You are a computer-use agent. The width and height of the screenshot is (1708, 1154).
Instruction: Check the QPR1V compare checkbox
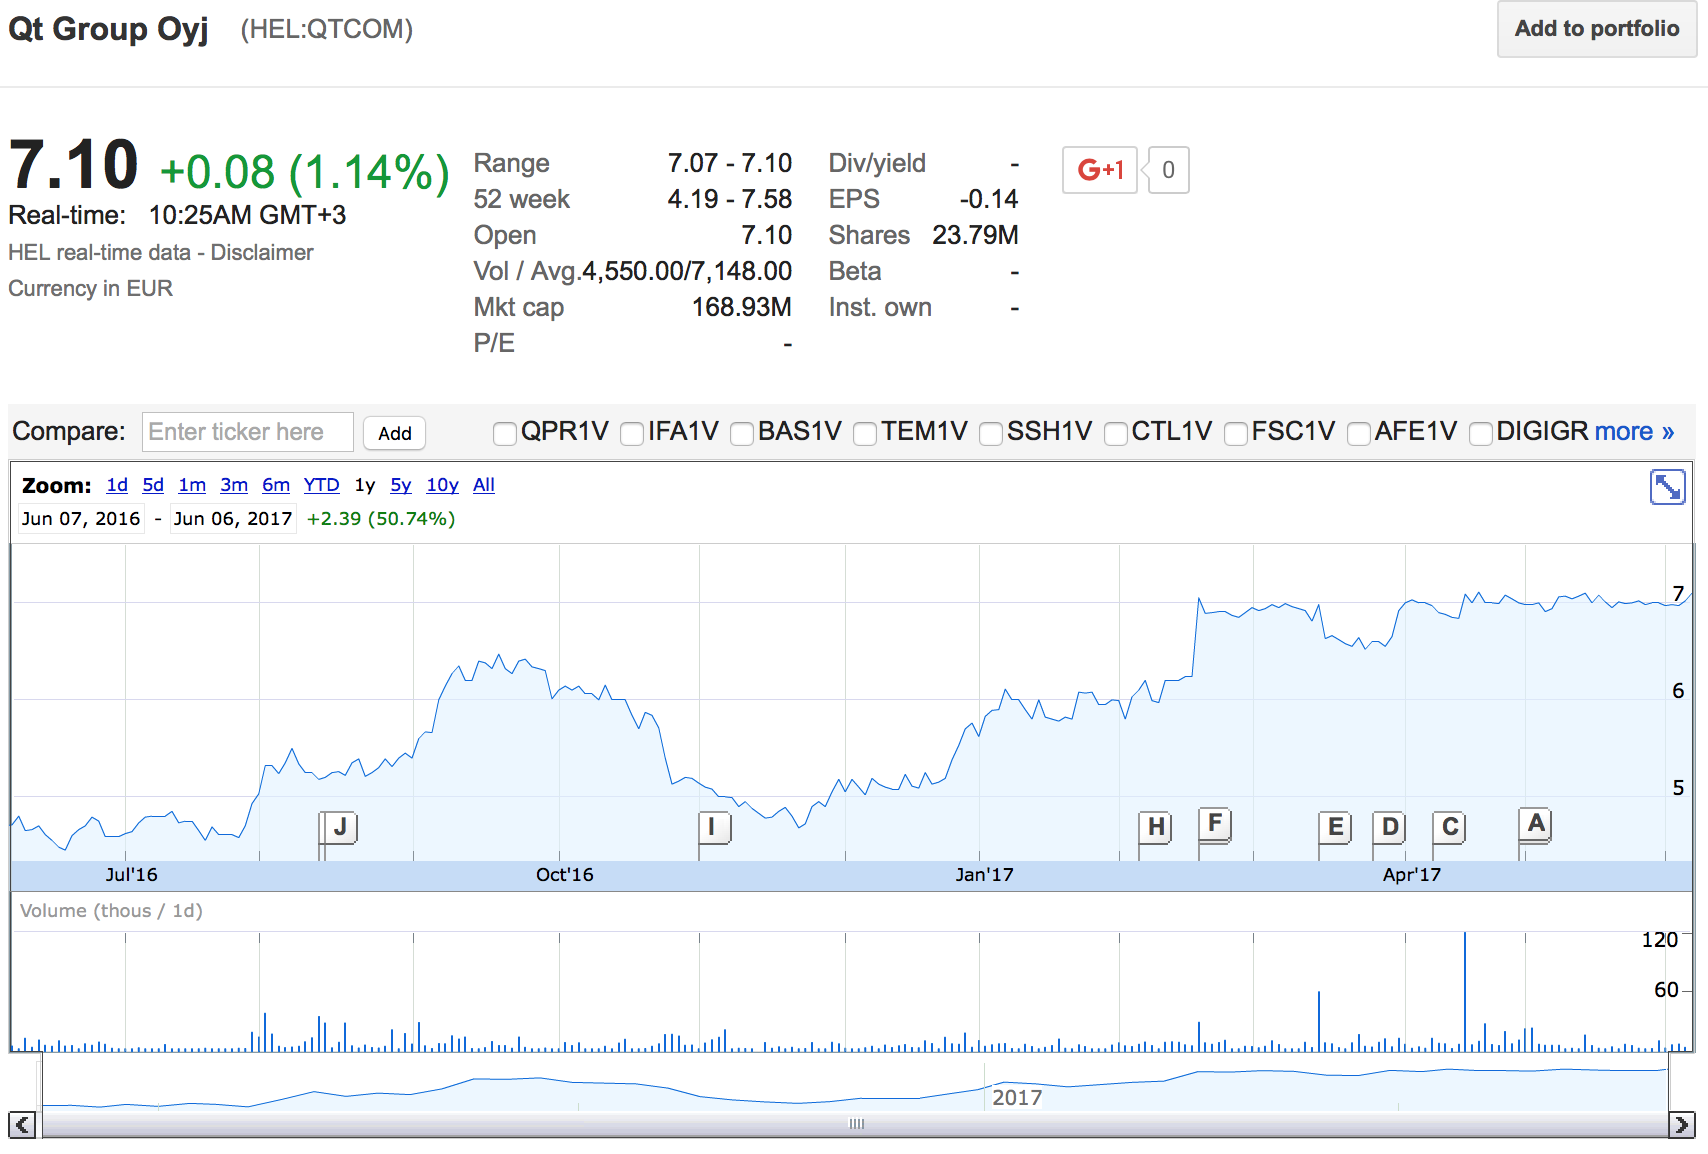click(505, 433)
